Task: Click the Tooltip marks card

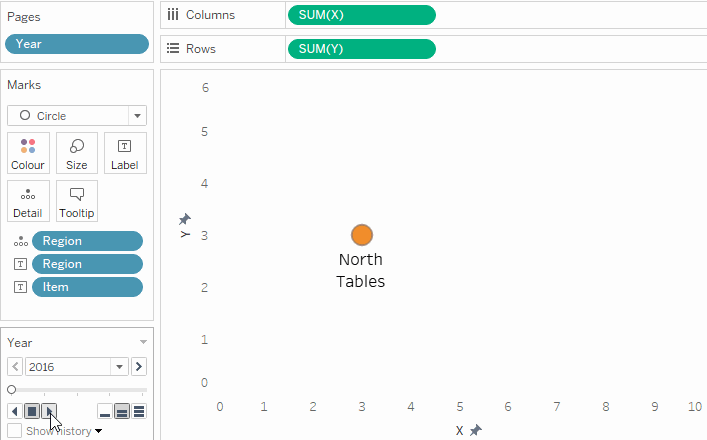Action: (77, 201)
